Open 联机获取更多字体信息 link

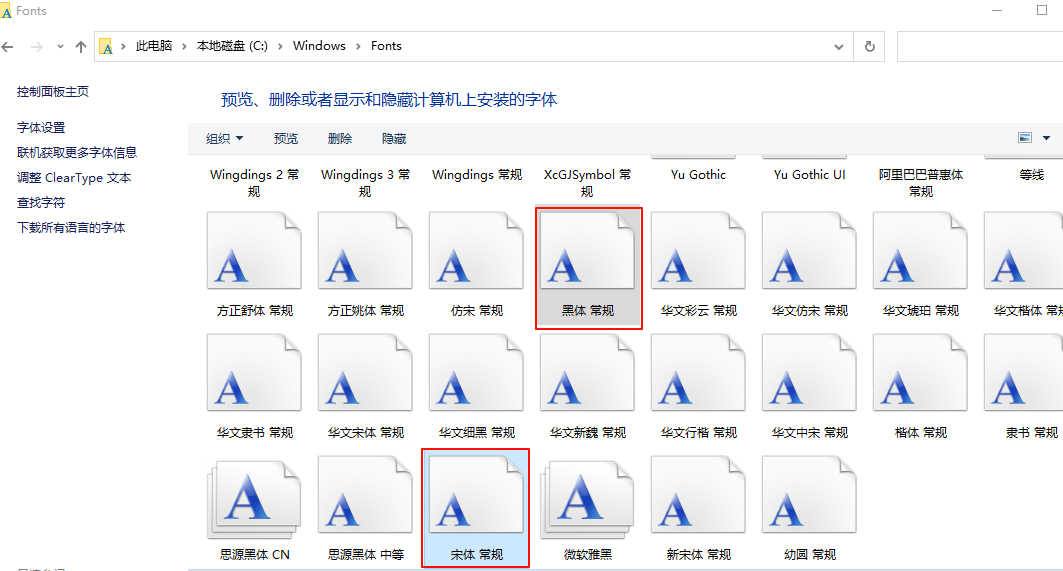point(77,153)
